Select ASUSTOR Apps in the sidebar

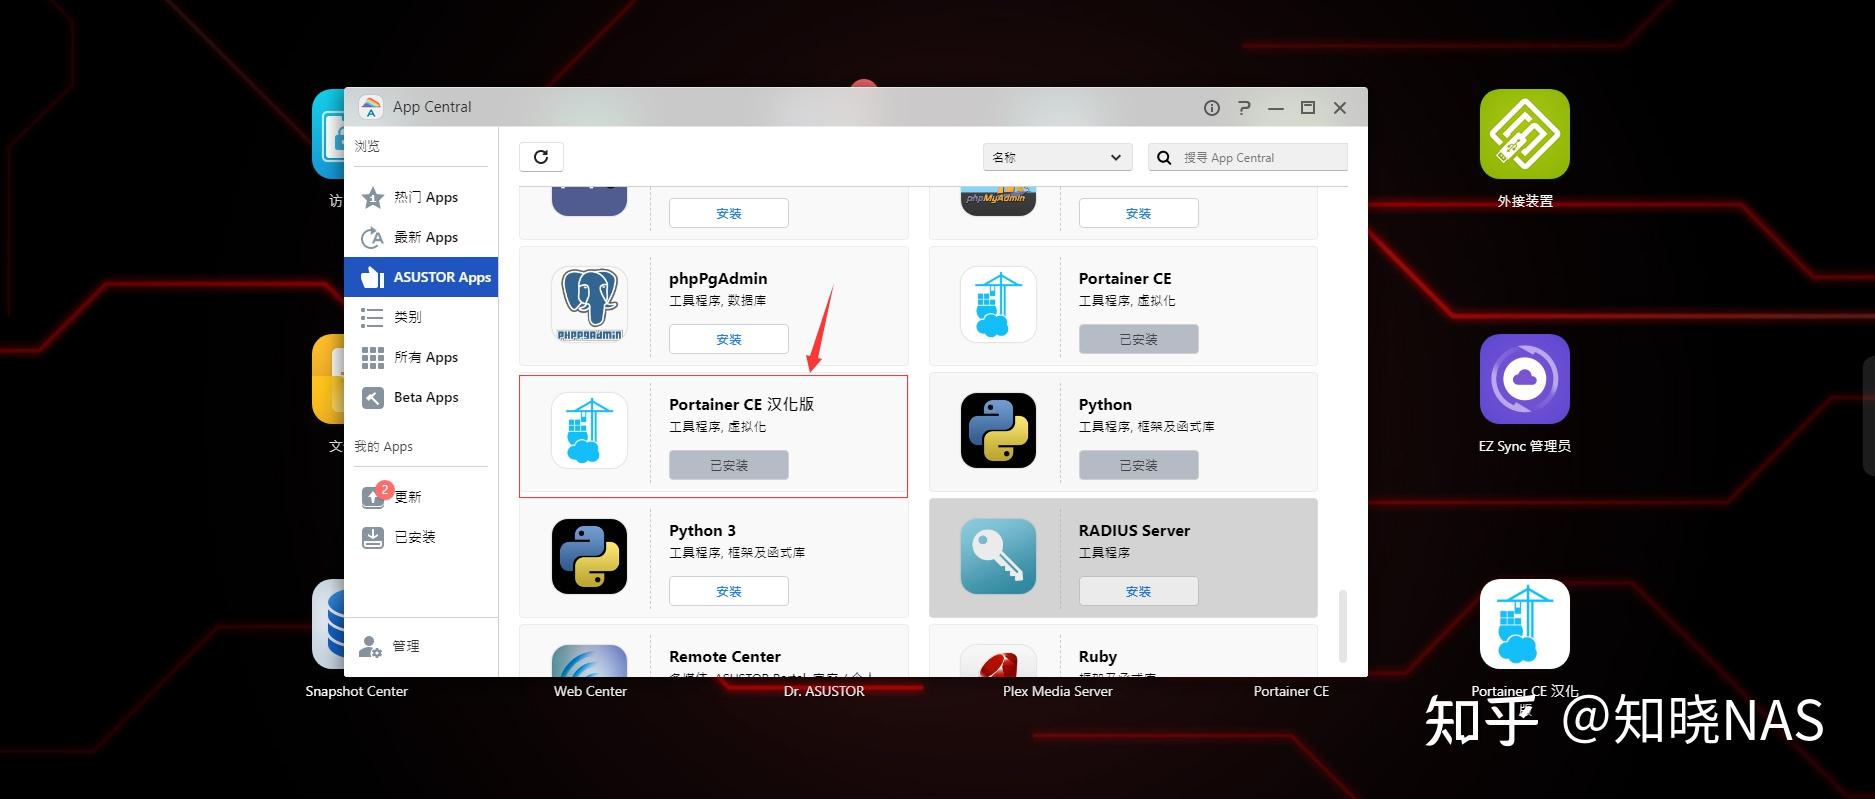pyautogui.click(x=421, y=277)
